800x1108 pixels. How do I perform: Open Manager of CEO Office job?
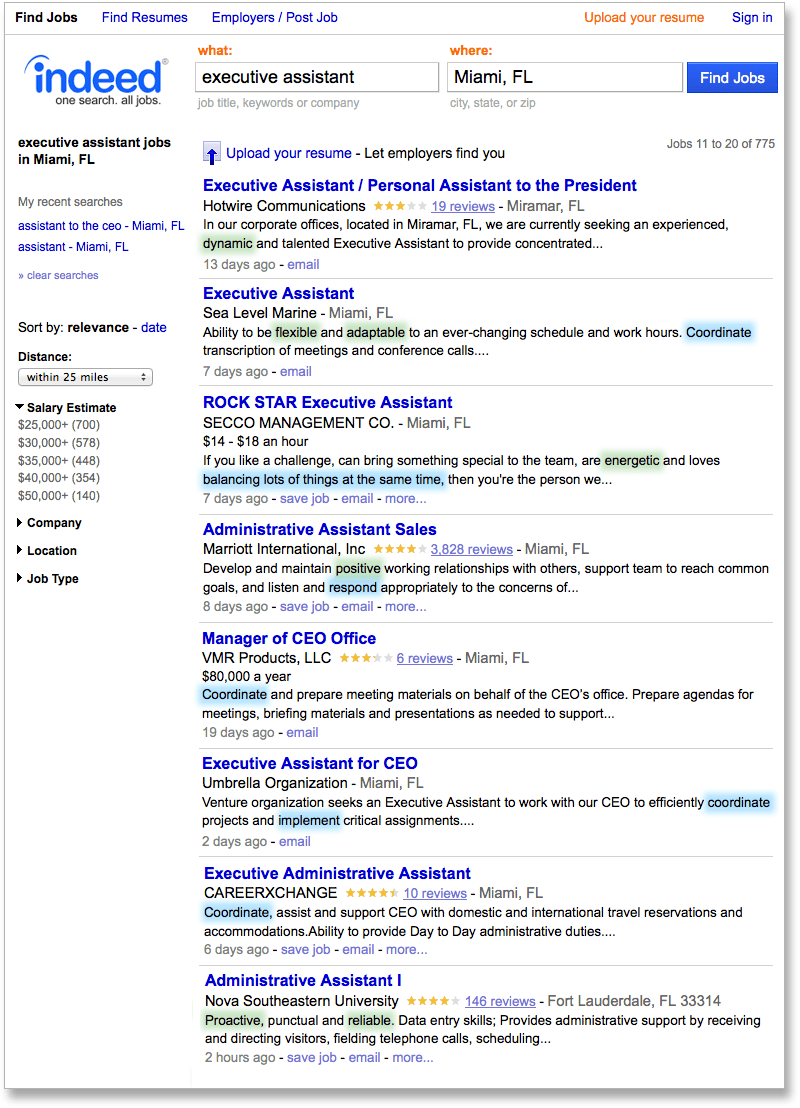289,639
